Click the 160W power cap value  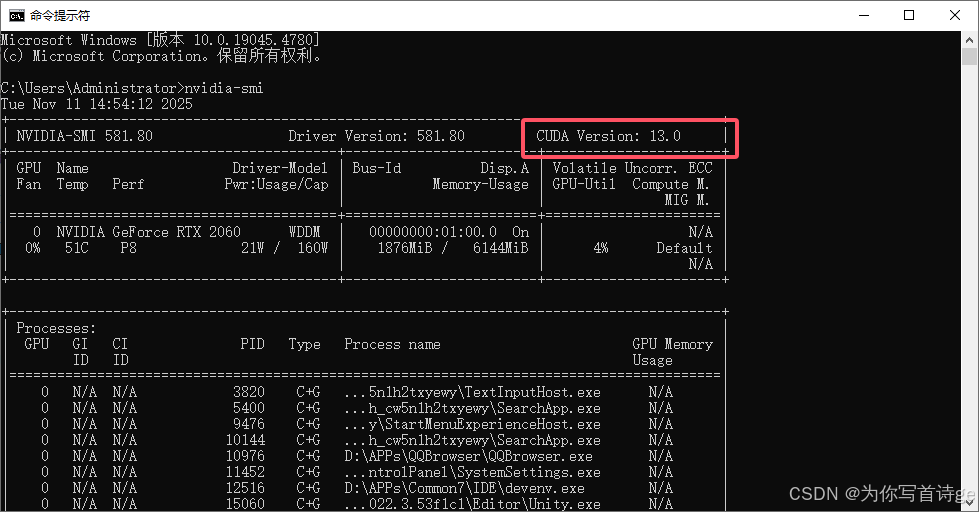313,249
